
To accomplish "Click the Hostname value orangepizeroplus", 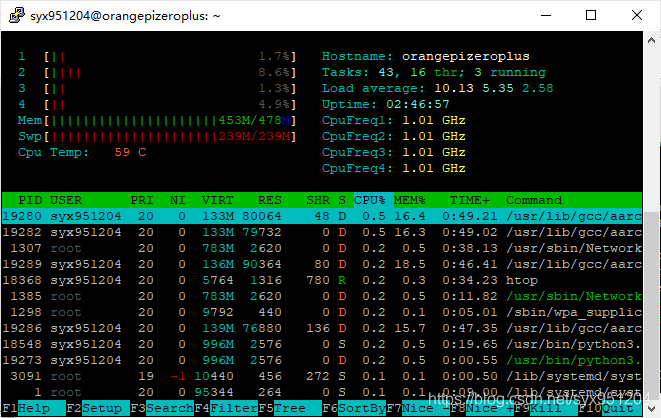I will (x=465, y=56).
